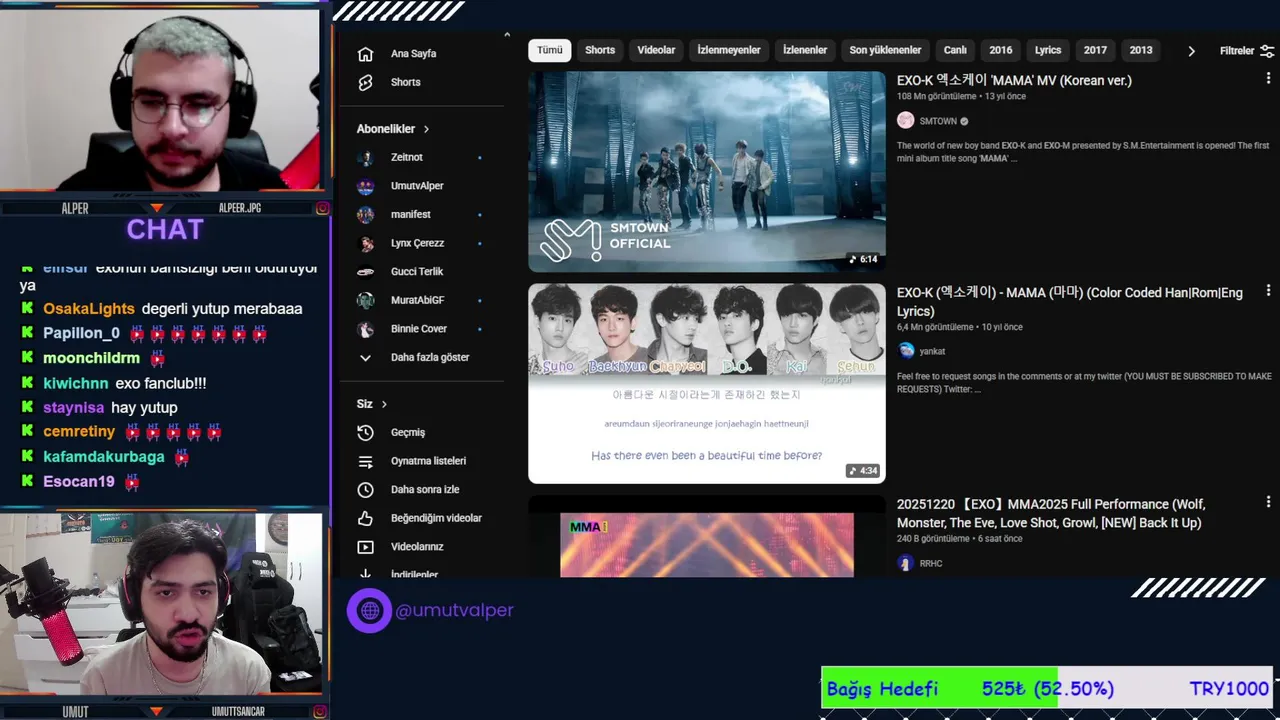Click Esocan19 username in chat

click(x=79, y=482)
